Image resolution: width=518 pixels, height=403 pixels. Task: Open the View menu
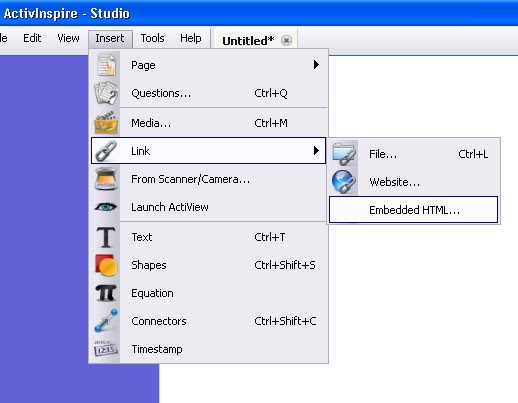point(68,38)
